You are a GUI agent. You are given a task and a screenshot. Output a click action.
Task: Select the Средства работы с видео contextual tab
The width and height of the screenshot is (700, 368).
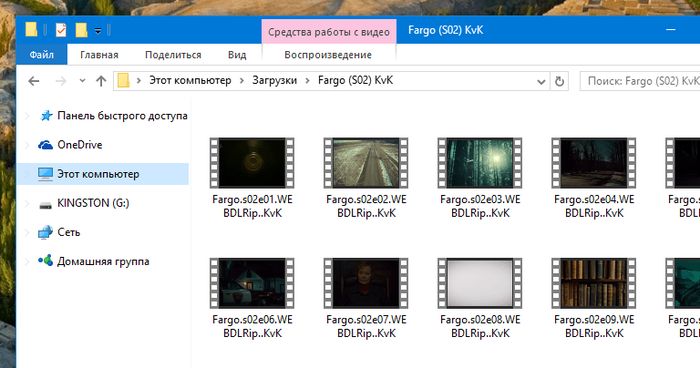pyautogui.click(x=329, y=32)
